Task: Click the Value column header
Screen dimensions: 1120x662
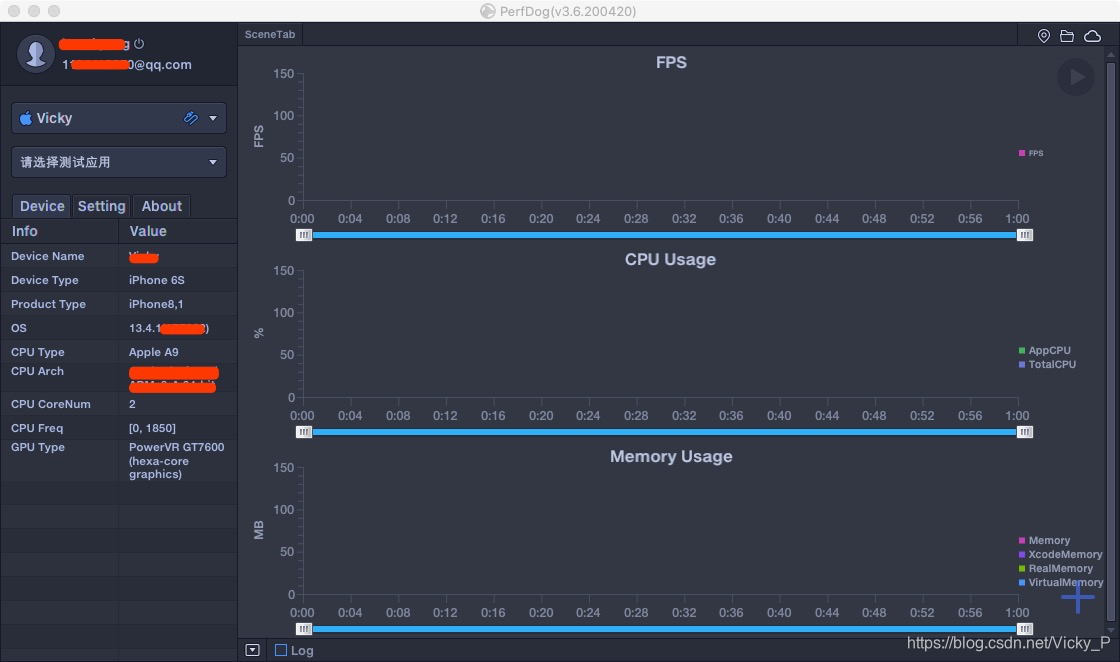Action: [178, 231]
